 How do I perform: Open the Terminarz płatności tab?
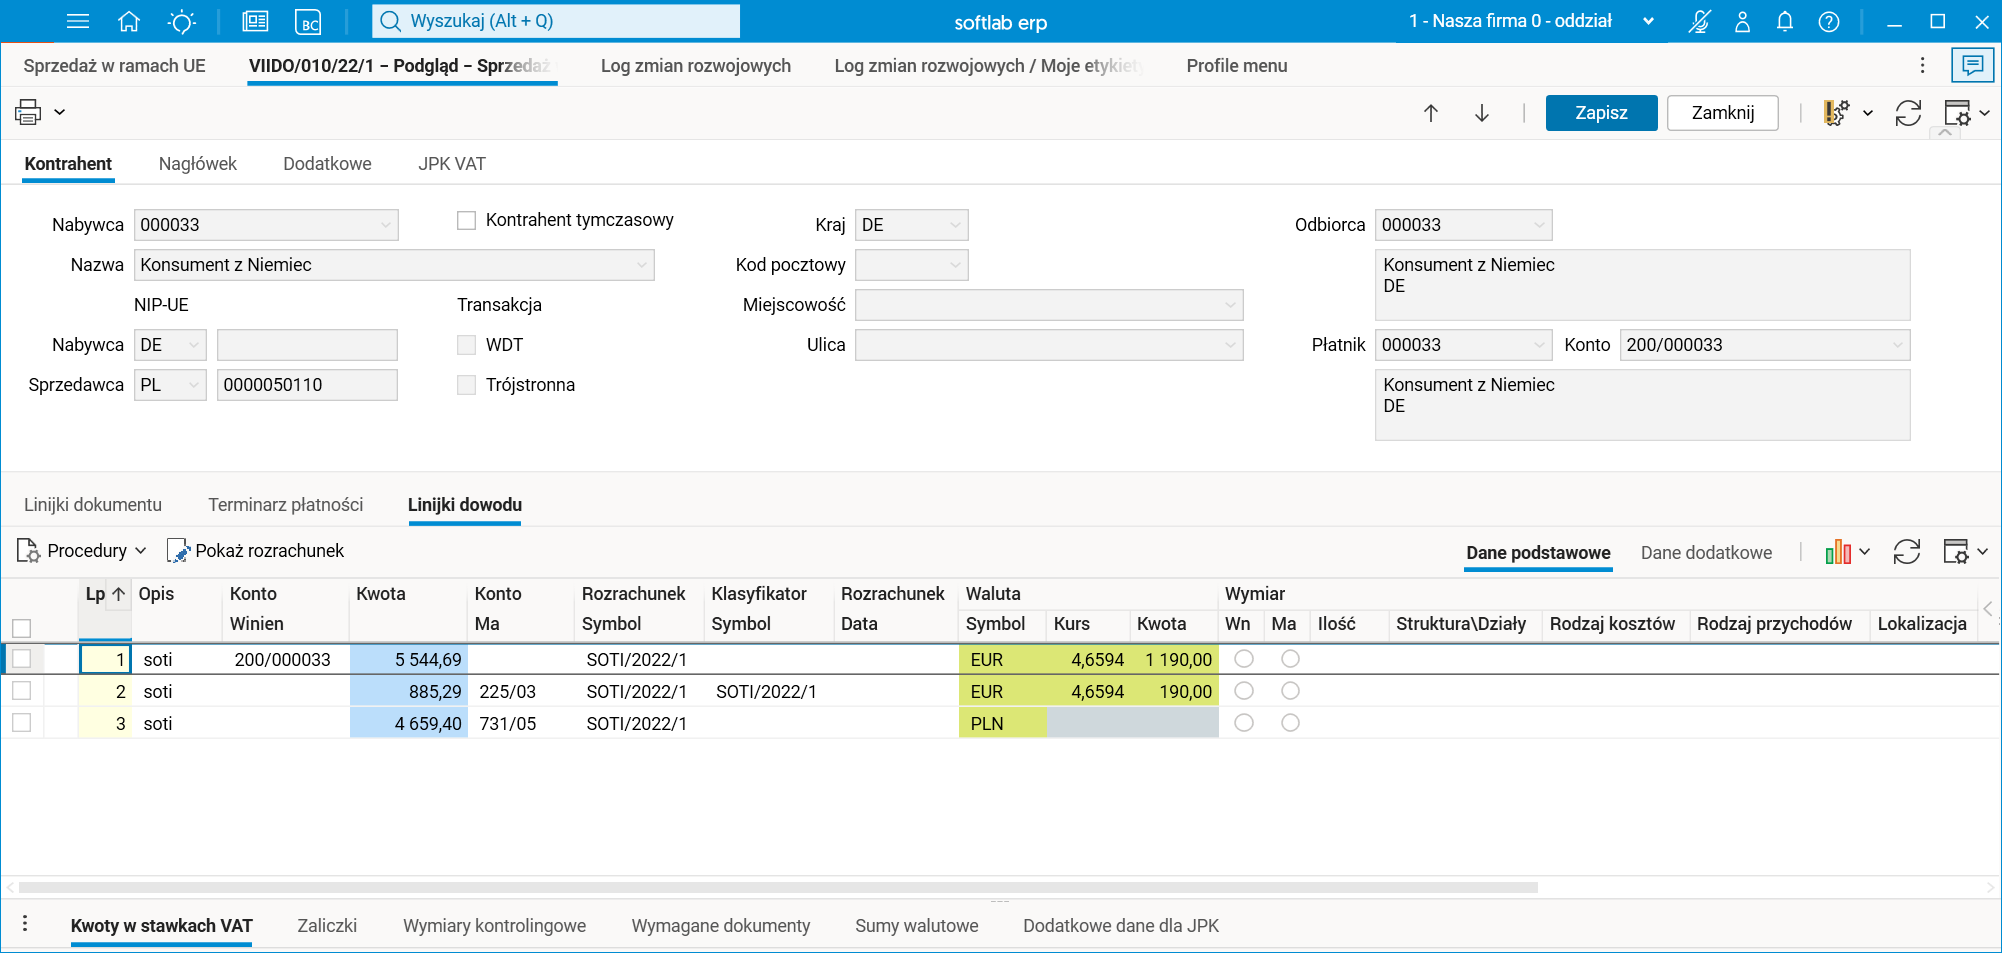(x=285, y=505)
